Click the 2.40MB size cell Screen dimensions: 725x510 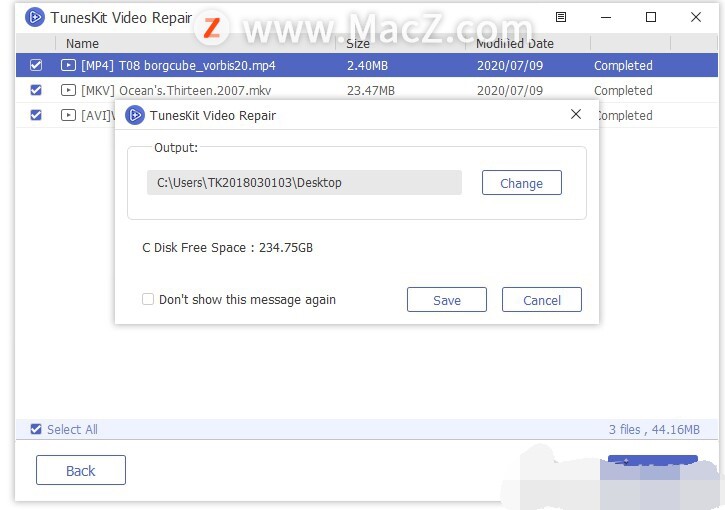click(368, 66)
